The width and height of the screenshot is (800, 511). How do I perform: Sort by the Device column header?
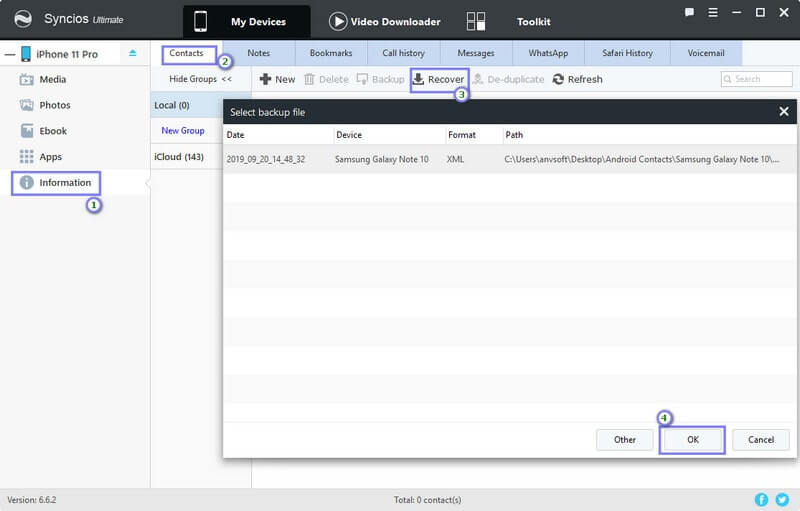[x=389, y=135]
